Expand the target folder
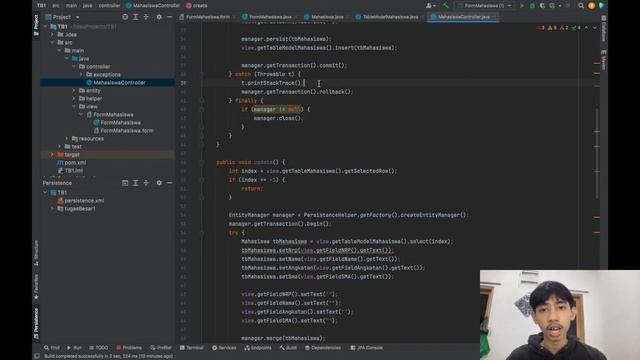The width and height of the screenshot is (640, 360). click(52, 155)
